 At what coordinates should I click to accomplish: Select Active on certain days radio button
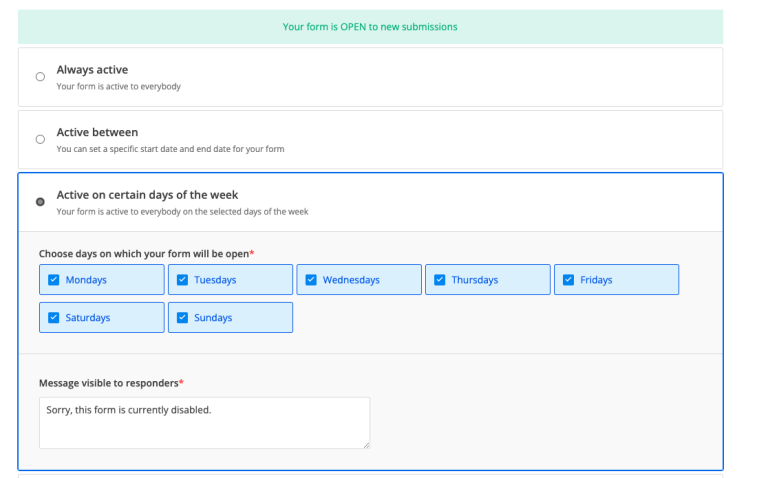coord(40,202)
